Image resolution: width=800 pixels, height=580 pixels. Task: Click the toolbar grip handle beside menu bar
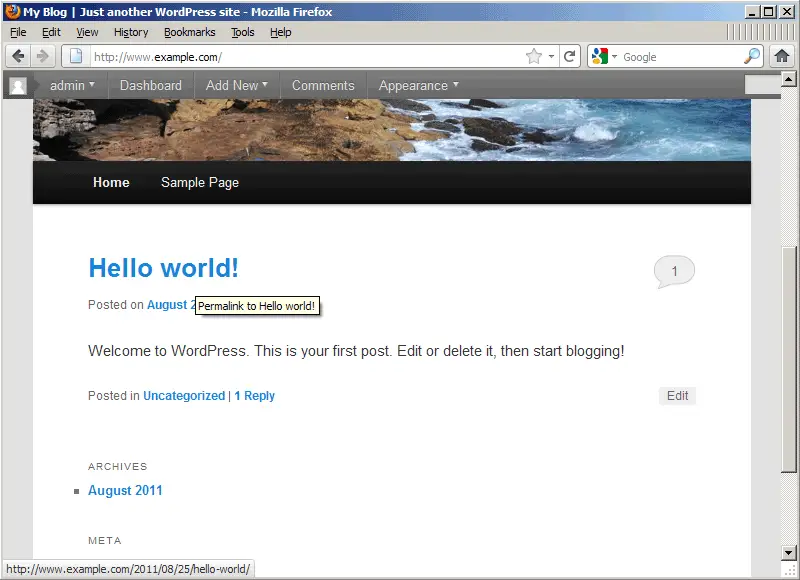click(760, 32)
